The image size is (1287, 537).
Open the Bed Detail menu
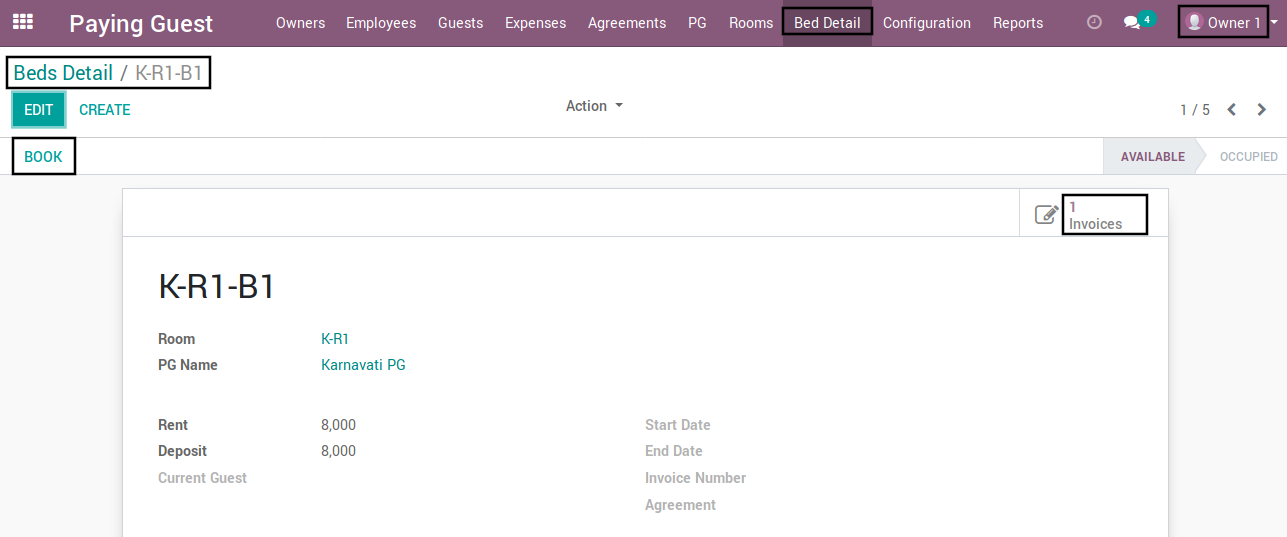[x=827, y=22]
